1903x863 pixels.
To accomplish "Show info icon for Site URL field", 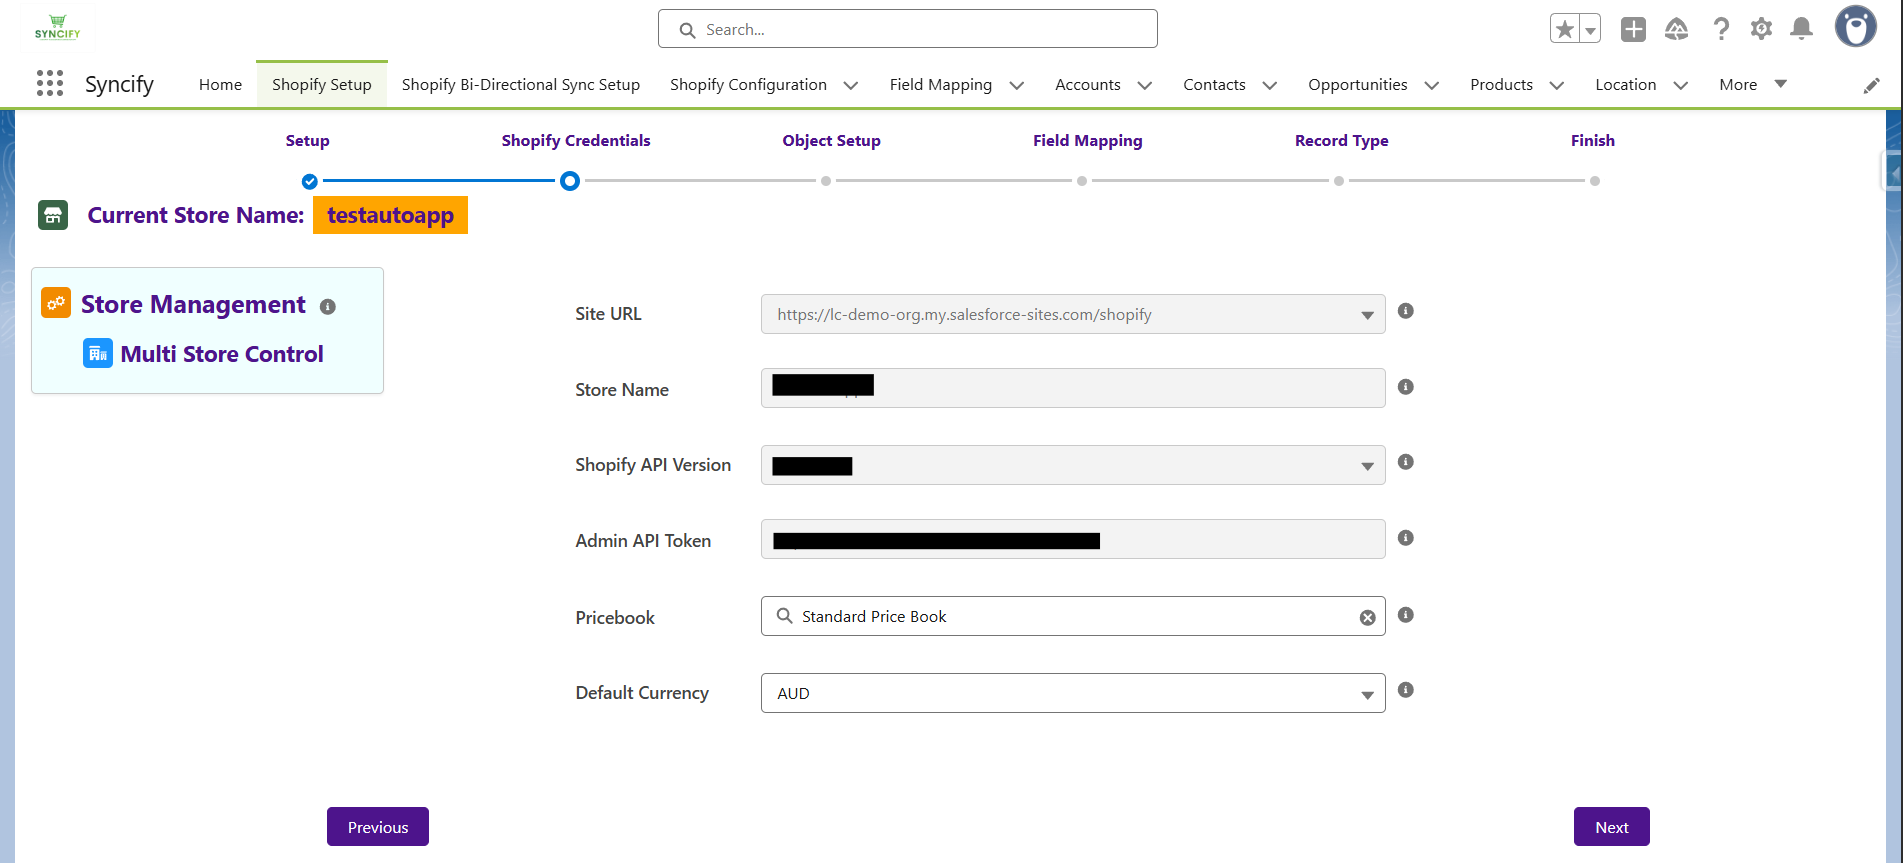I will tap(1405, 311).
